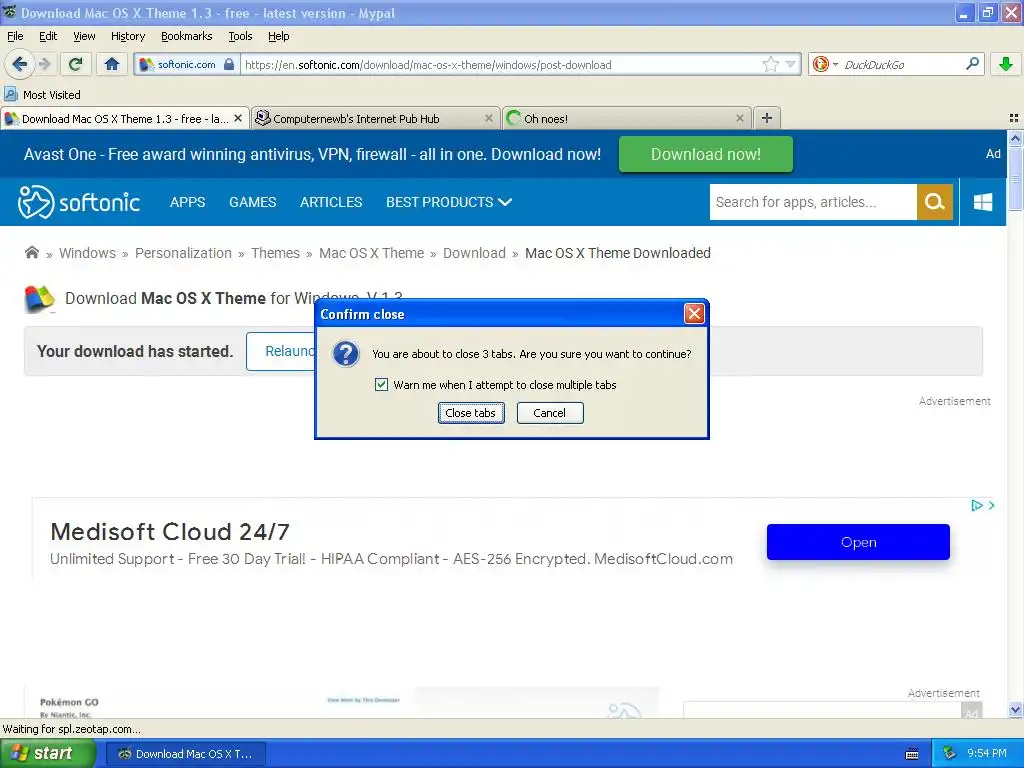The height and width of the screenshot is (768, 1024).
Task: Click the blue Open ad button
Action: (x=858, y=542)
